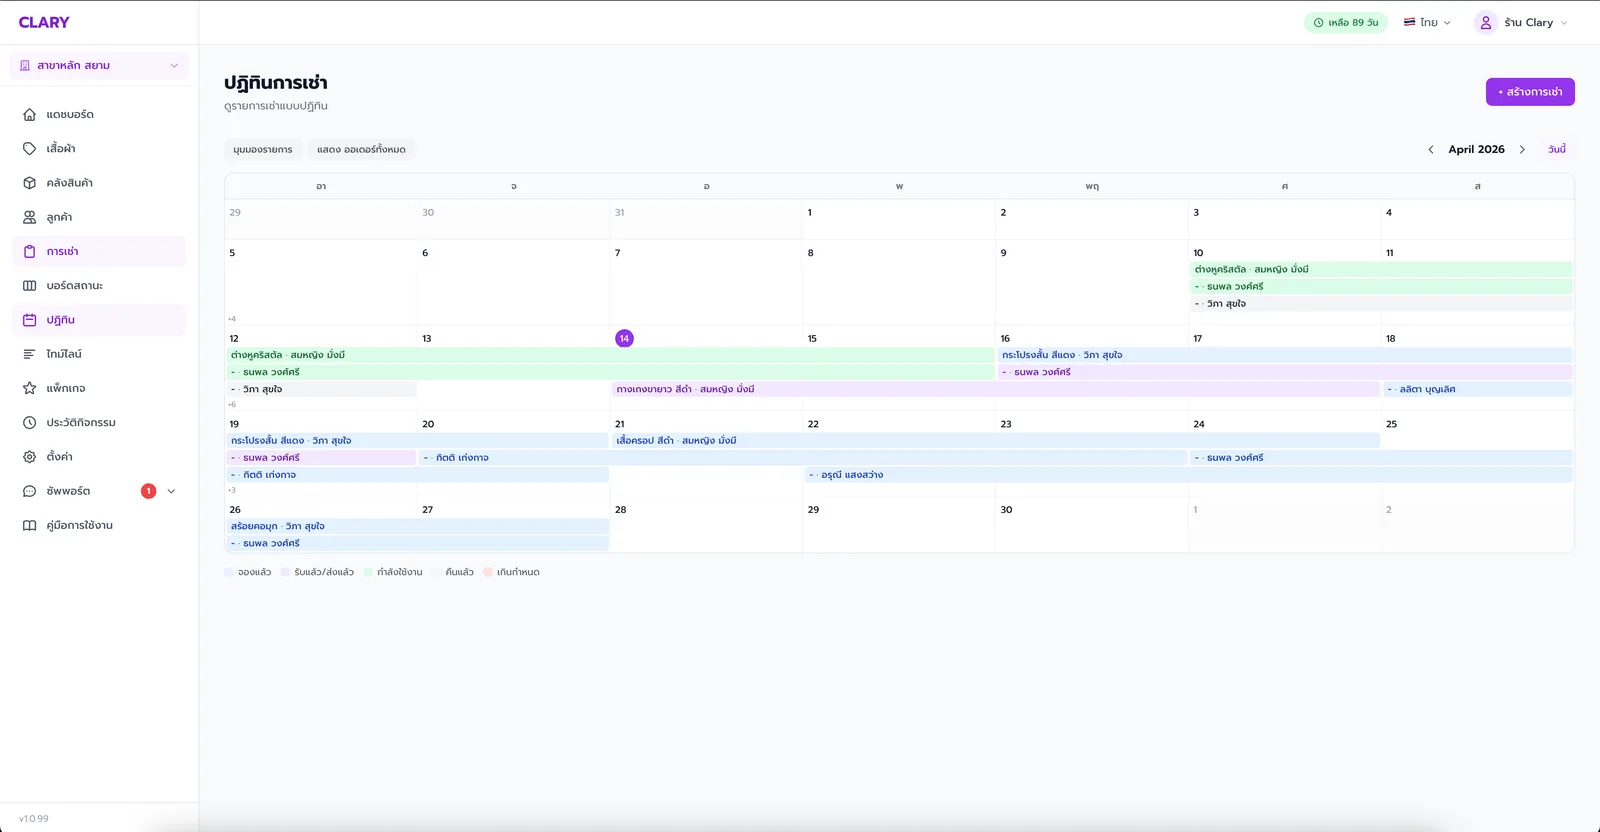Viewport: 1600px width, 832px height.
Task: Click the clock icon beside ประวัติกิจกรรม
Action: tap(29, 422)
